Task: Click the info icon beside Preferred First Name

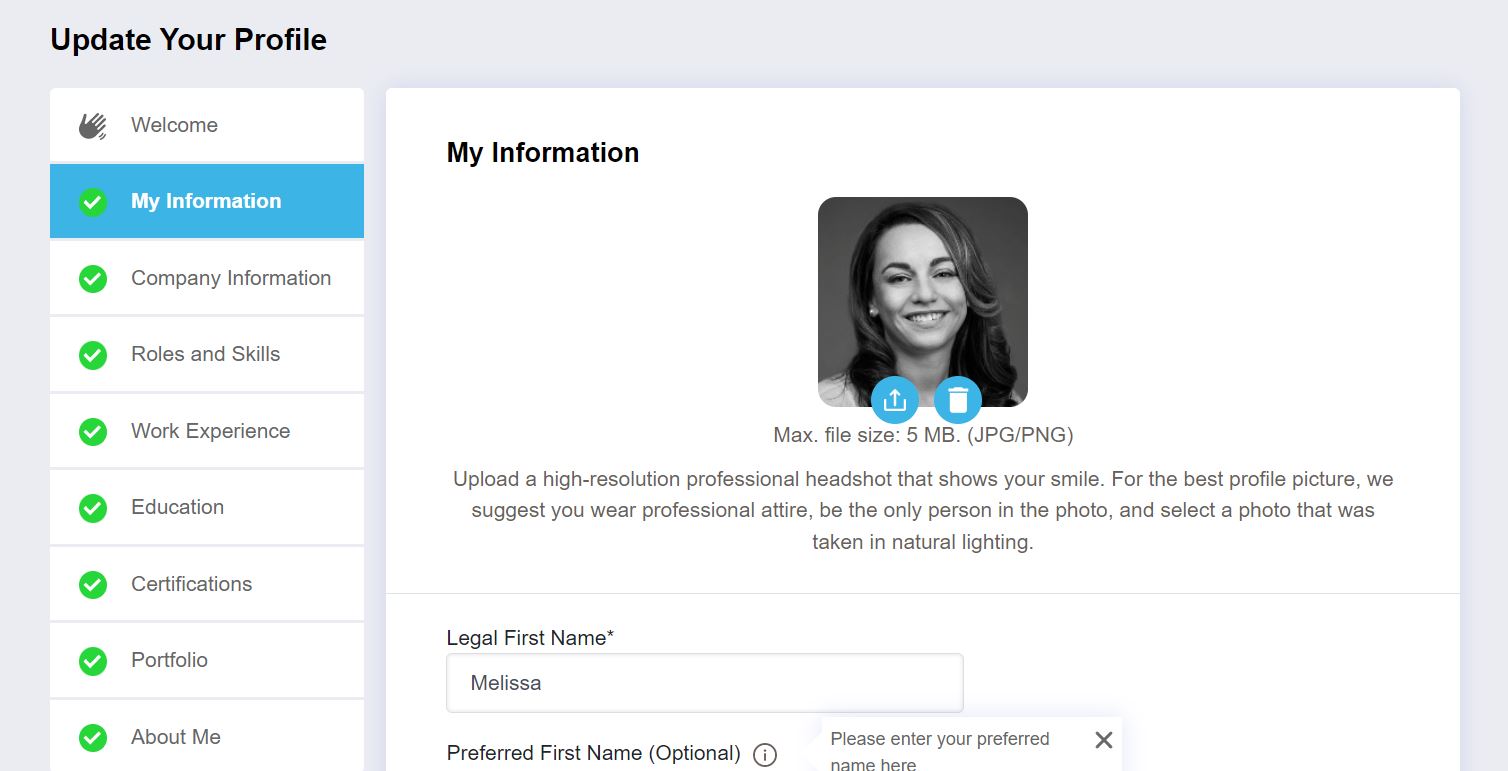Action: (x=764, y=756)
